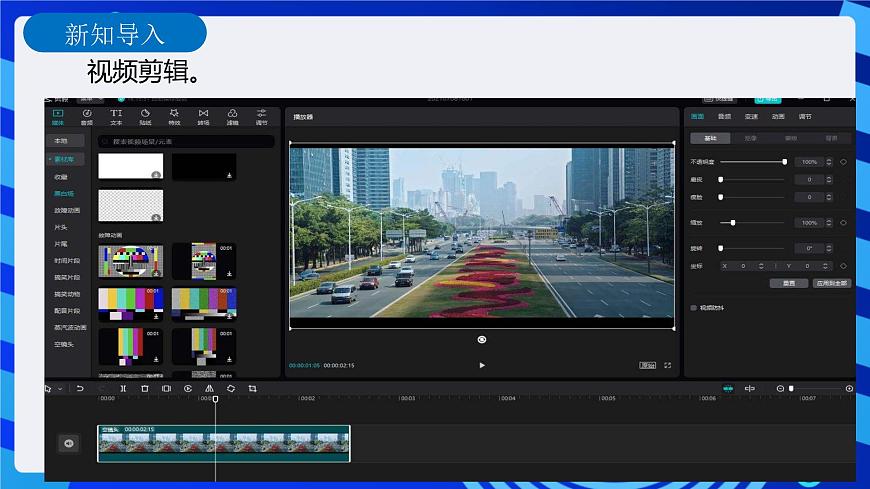Click the crop icon in timeline toolbar

click(252, 389)
